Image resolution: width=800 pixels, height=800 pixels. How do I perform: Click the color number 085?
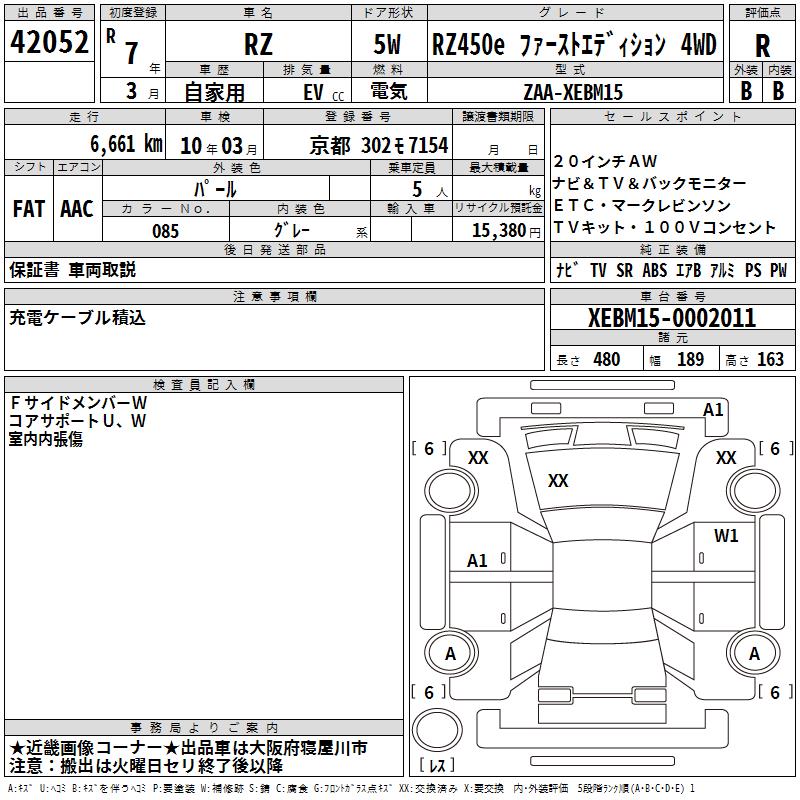coord(165,231)
